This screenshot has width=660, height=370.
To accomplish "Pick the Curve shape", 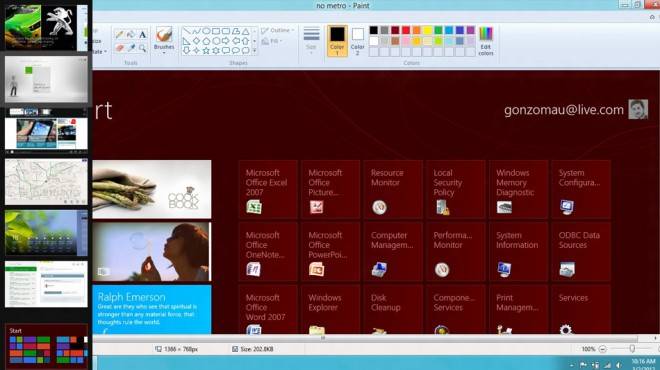I will click(196, 32).
